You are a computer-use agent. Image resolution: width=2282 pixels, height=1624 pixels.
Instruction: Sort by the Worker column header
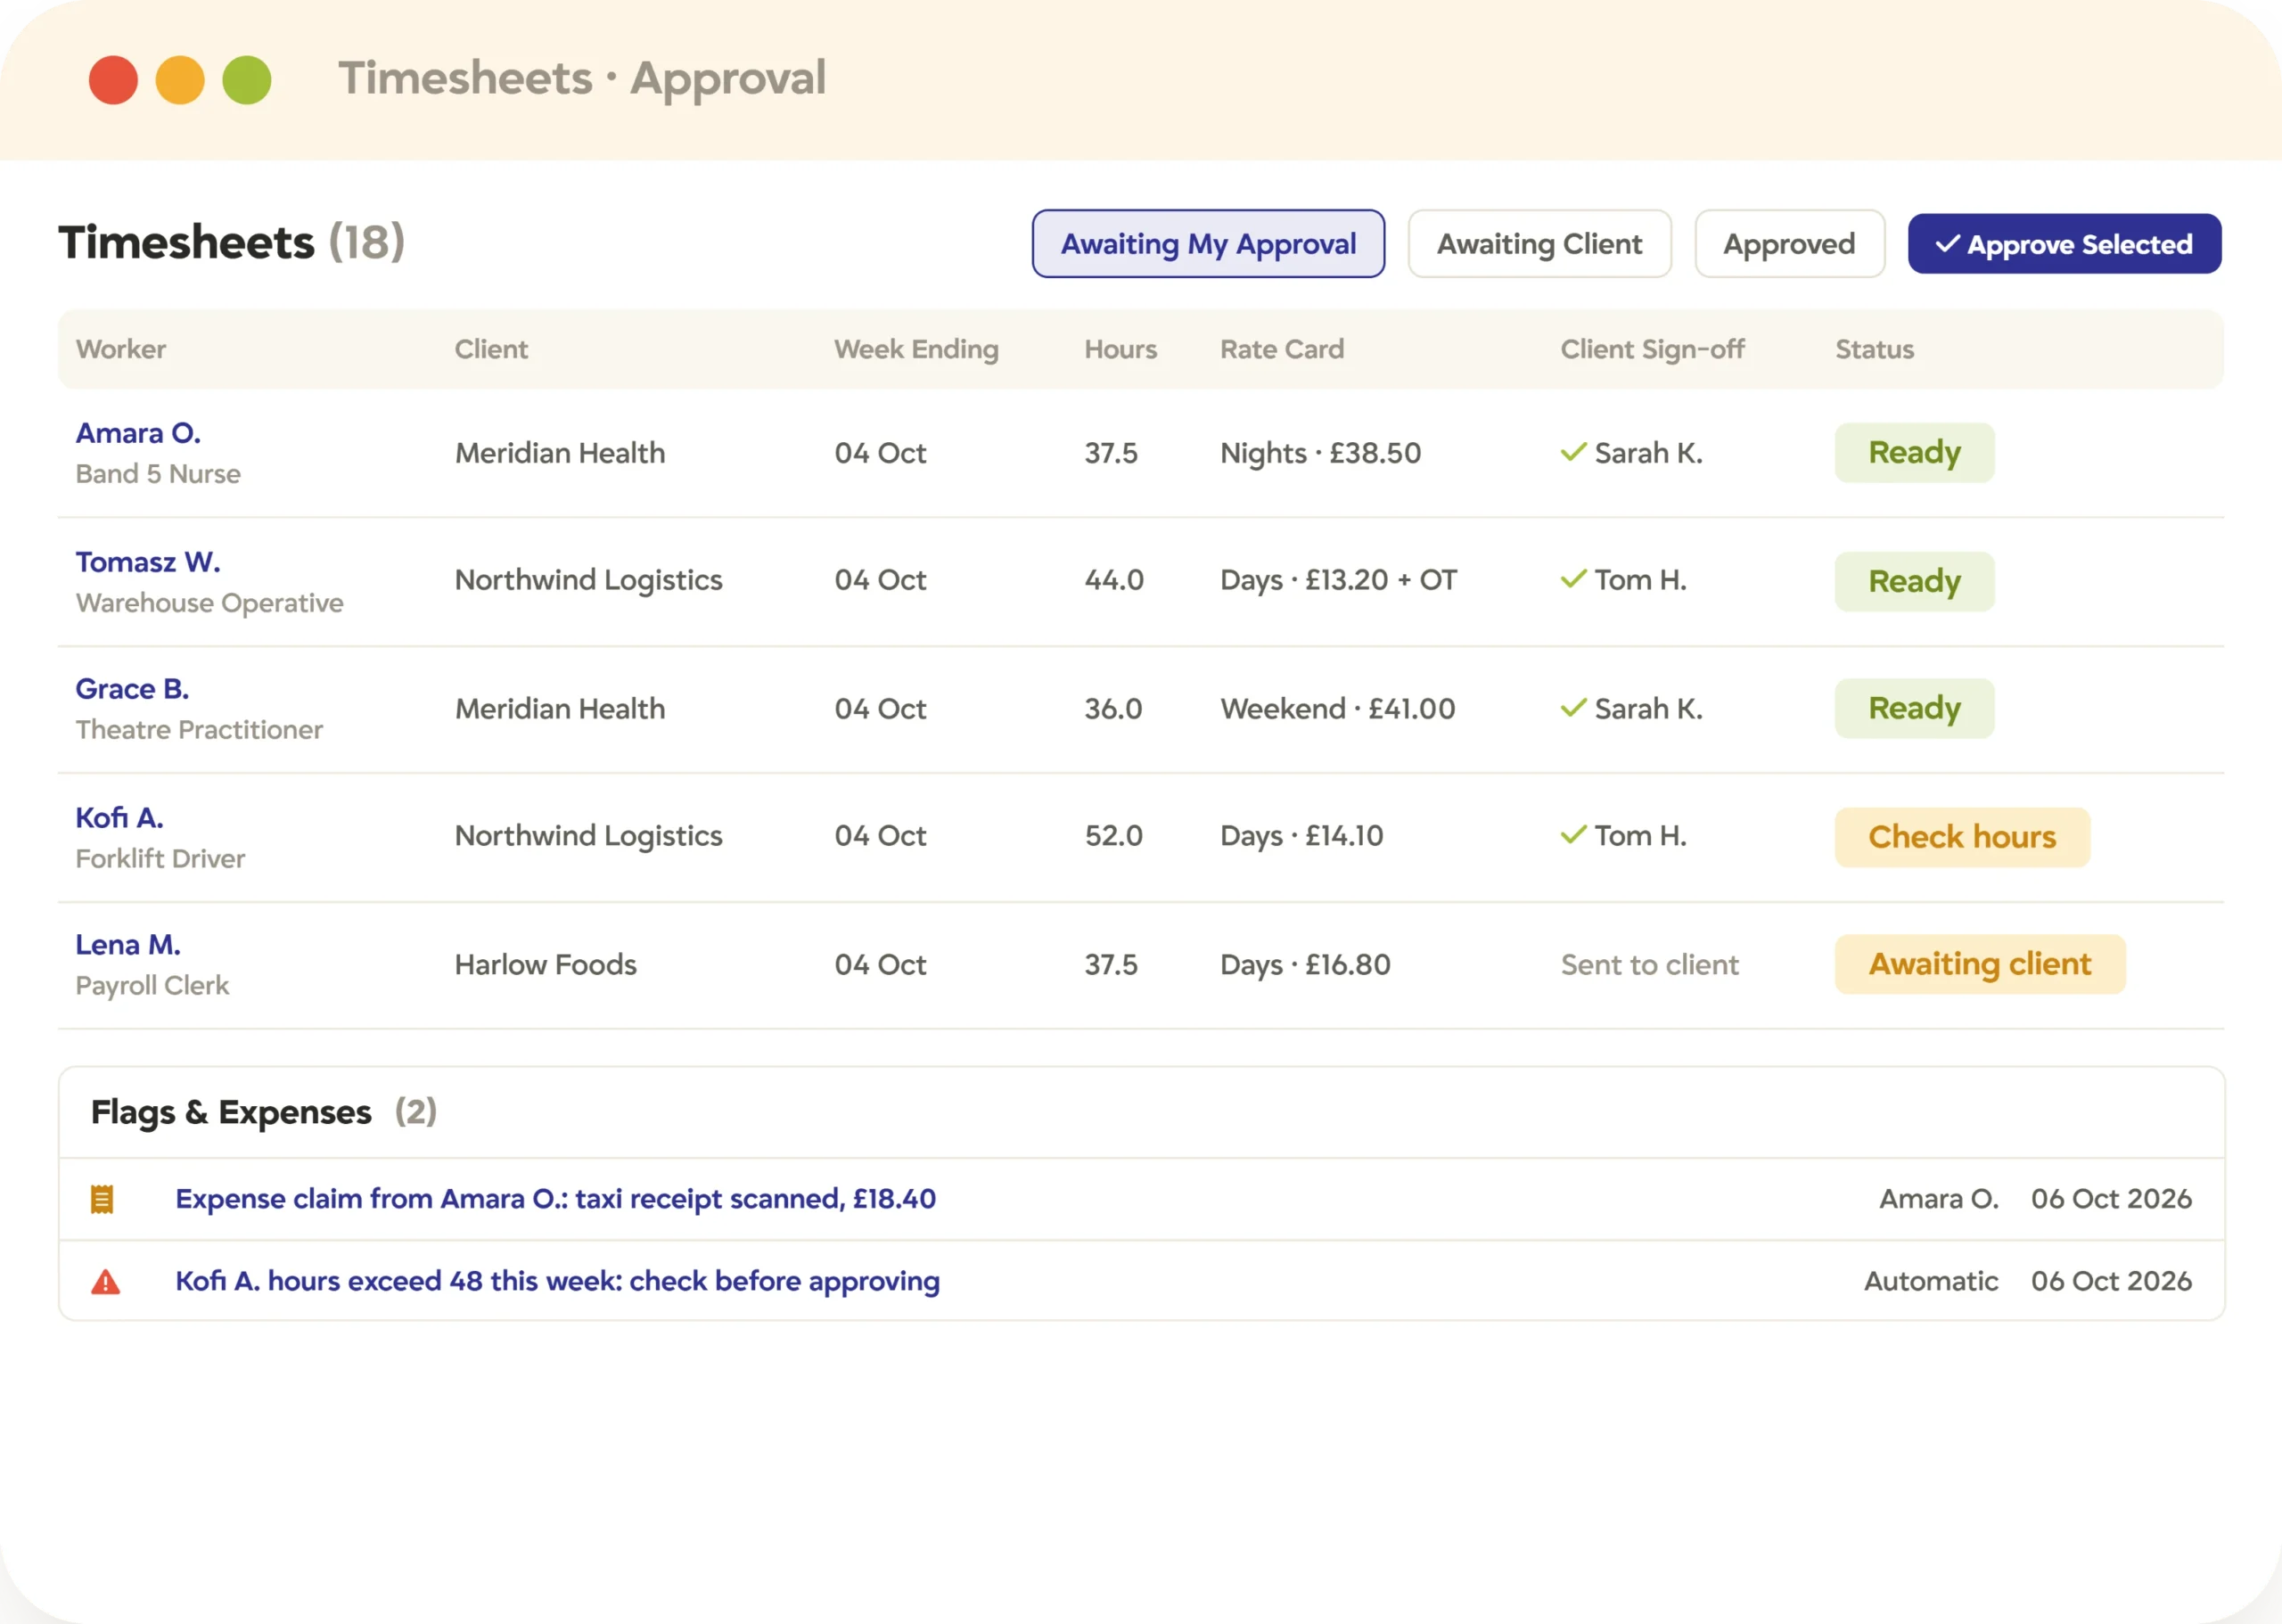(x=121, y=349)
